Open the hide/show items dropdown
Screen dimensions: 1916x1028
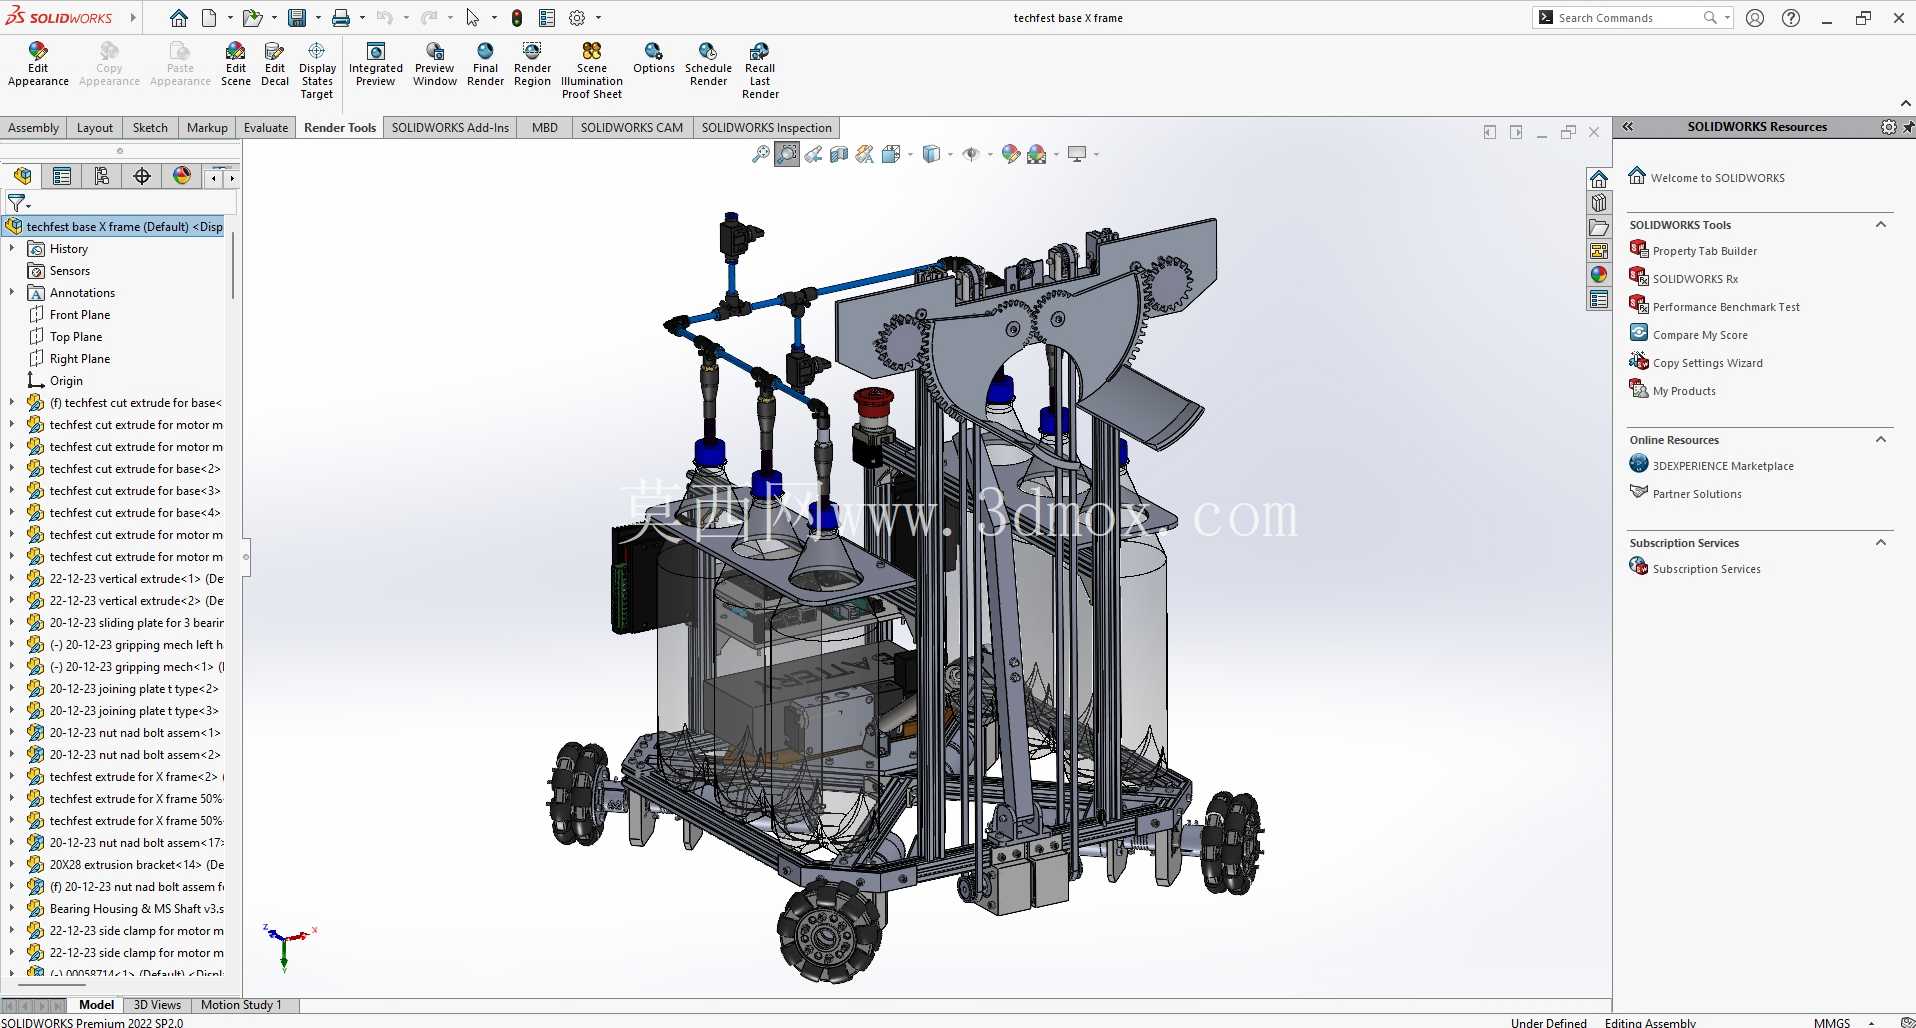[x=990, y=154]
